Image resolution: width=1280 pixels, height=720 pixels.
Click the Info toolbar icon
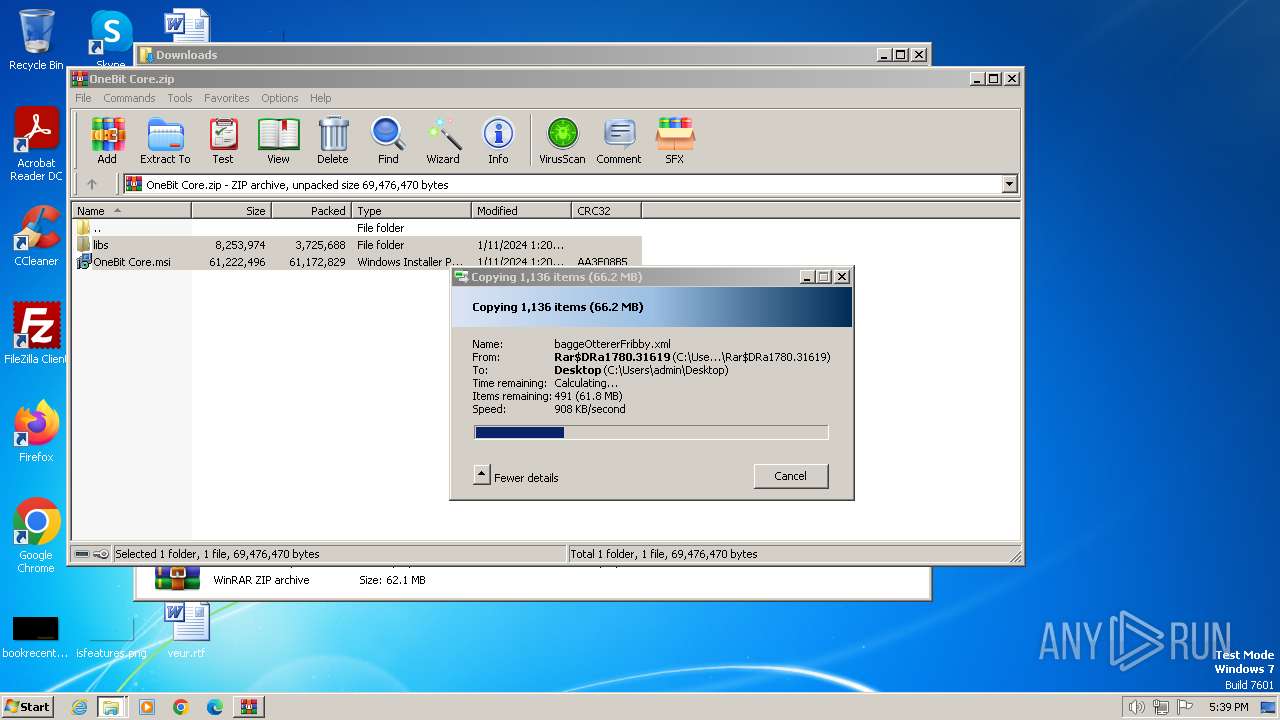click(498, 140)
